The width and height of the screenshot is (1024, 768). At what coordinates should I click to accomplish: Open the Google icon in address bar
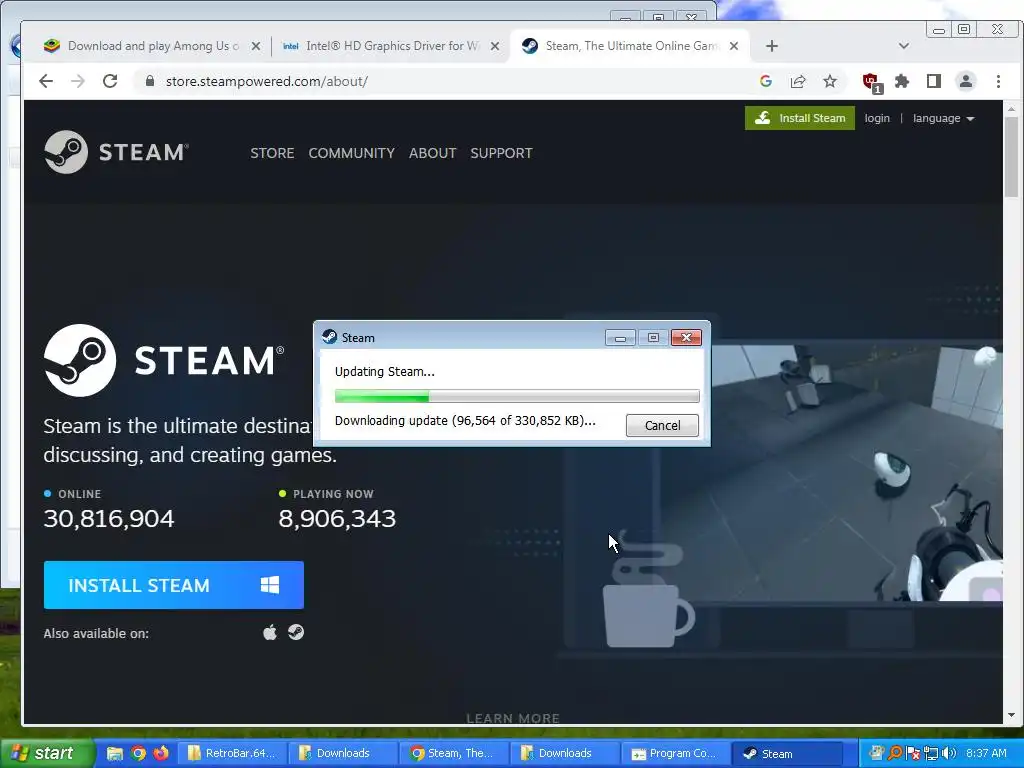coord(766,81)
